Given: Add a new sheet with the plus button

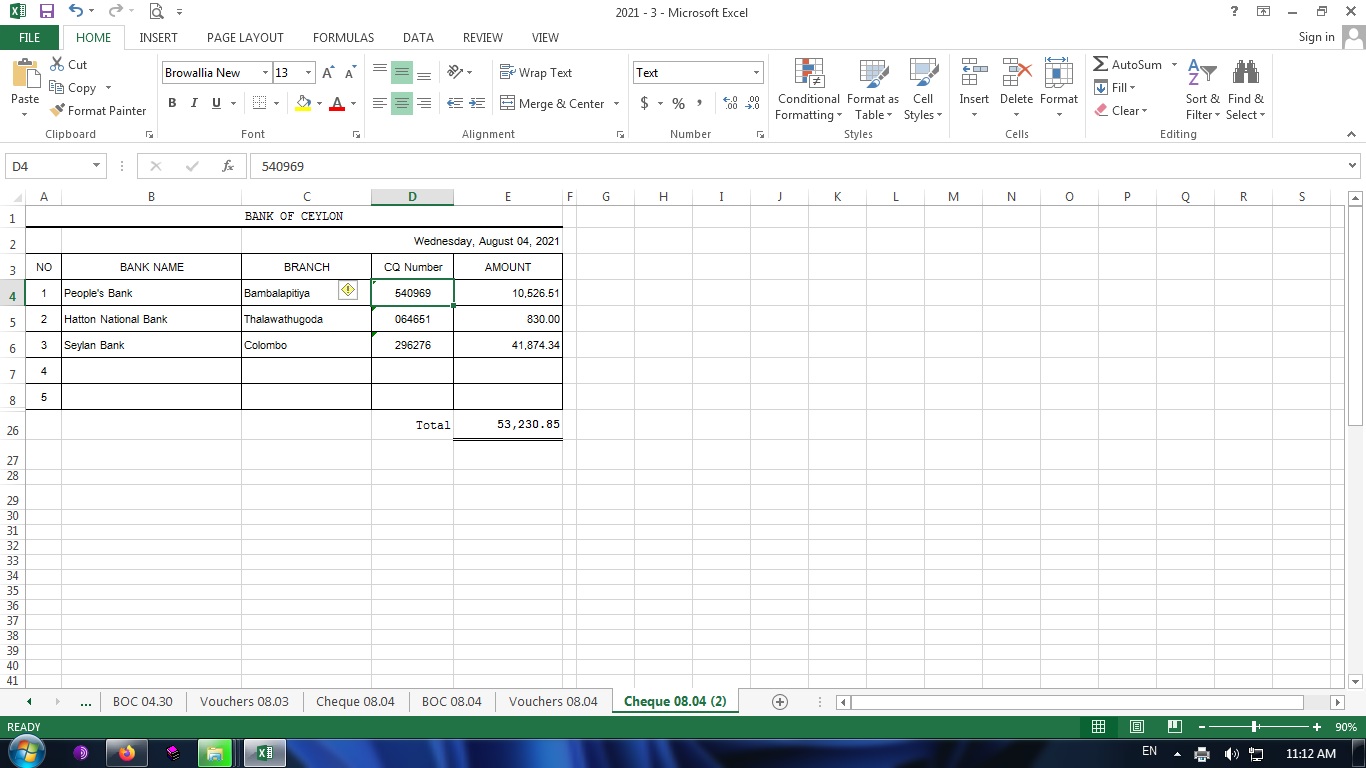Looking at the screenshot, I should pyautogui.click(x=780, y=701).
